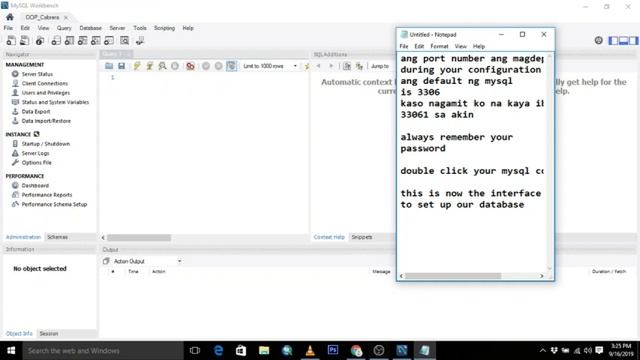The image size is (640, 360).
Task: Open the object inspector toolbar icon
Action: 40,40
